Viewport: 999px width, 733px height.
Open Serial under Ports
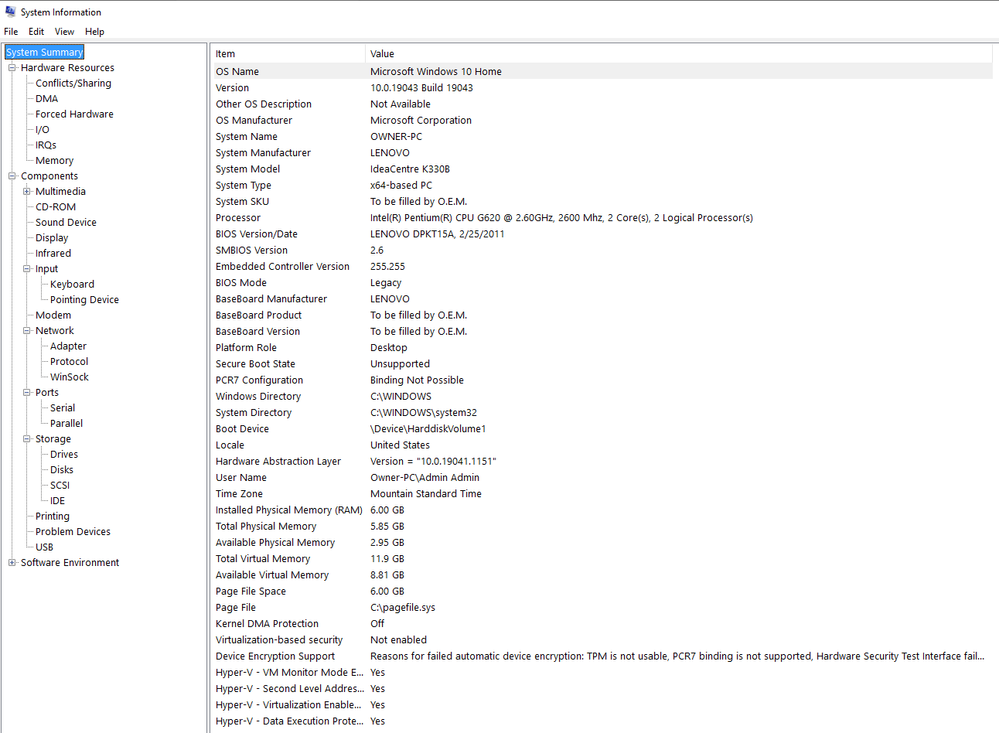tap(62, 408)
